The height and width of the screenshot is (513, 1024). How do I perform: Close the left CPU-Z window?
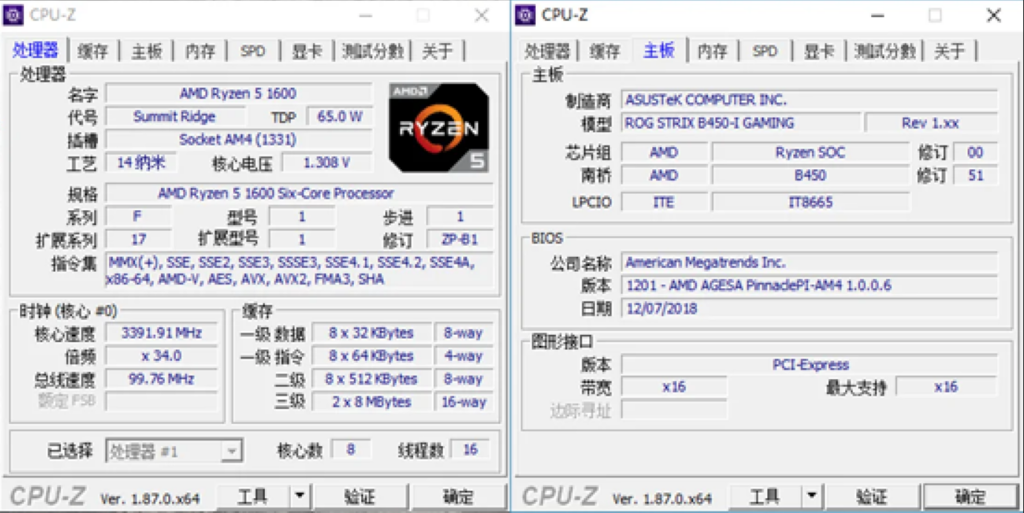point(481,15)
